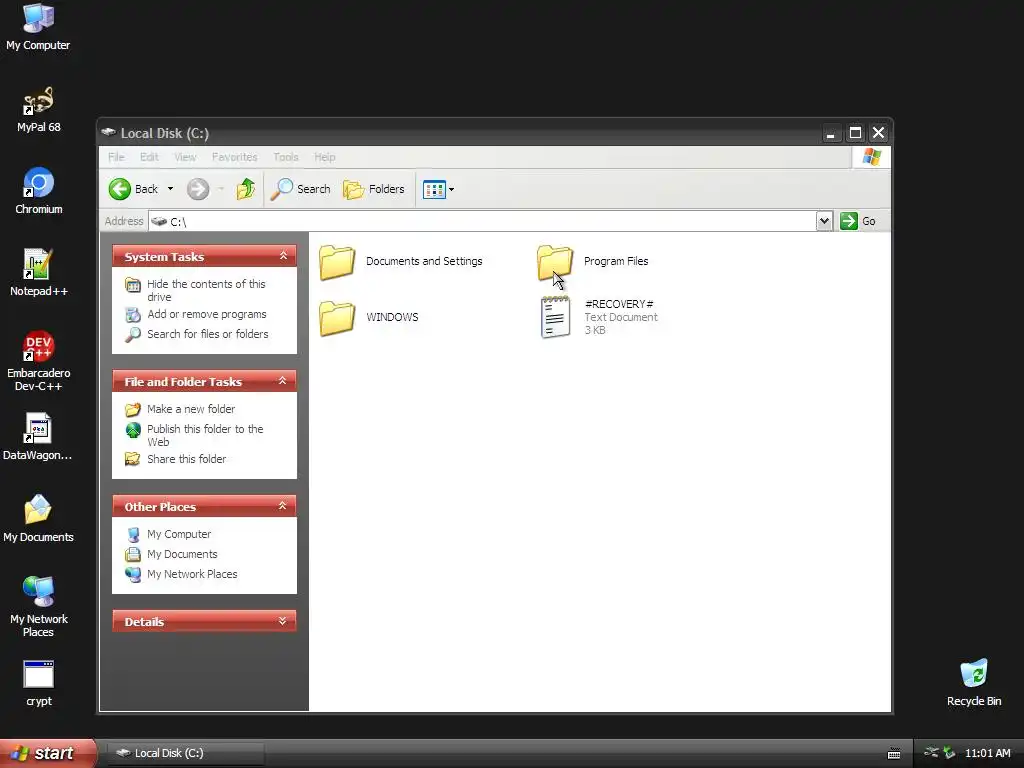This screenshot has width=1024, height=768.
Task: Click Local Disk (C:) taskbar button
Action: pyautogui.click(x=183, y=753)
